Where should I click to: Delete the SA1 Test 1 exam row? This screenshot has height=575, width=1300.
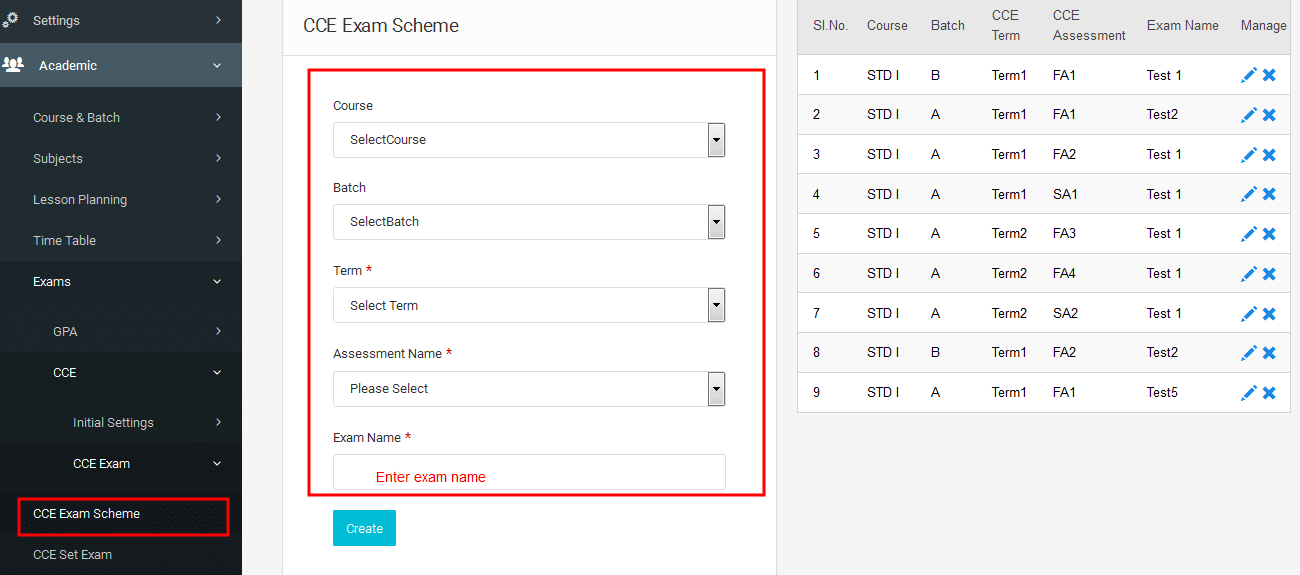[1269, 194]
